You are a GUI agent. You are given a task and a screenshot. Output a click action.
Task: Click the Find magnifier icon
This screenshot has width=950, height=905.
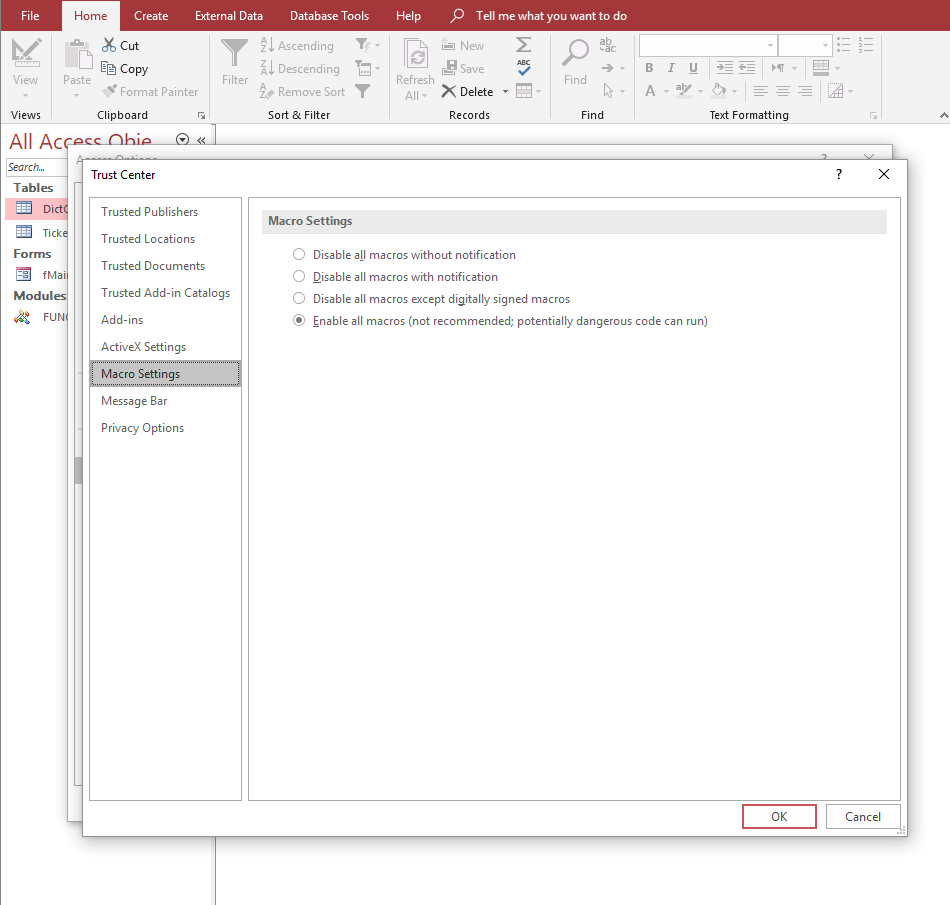[x=575, y=53]
